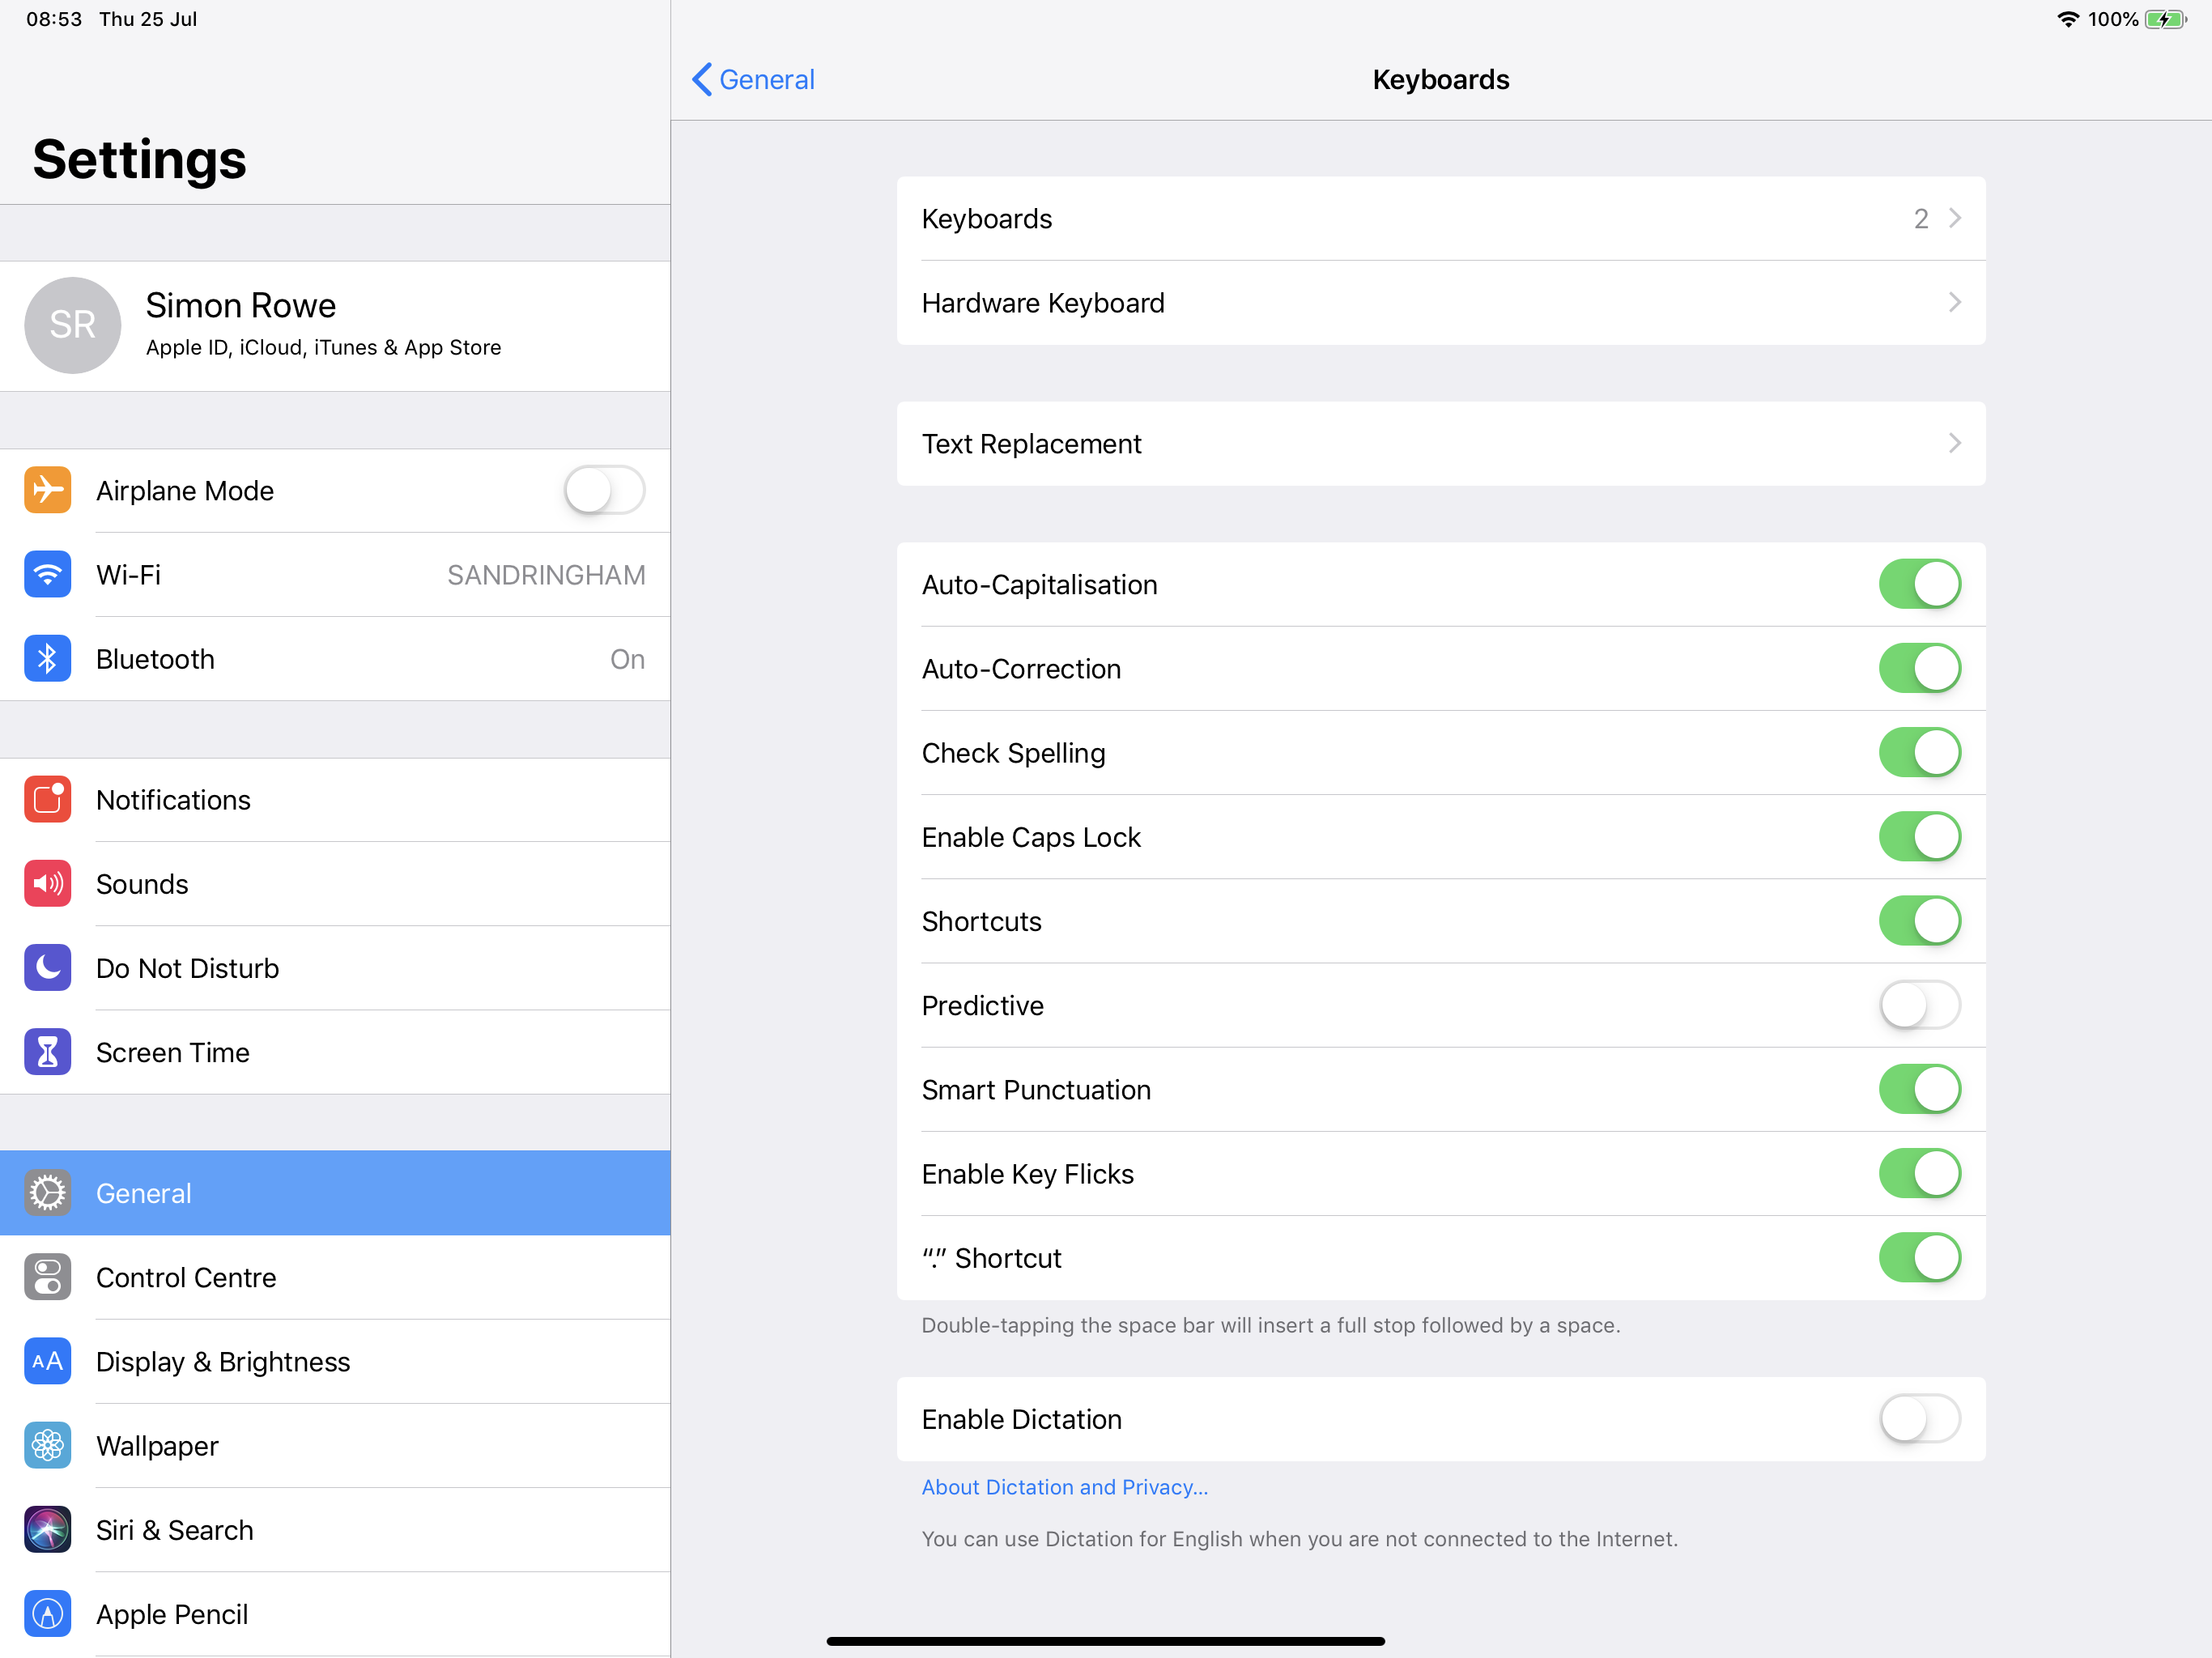Tap the Airplane Mode orange icon

point(47,490)
